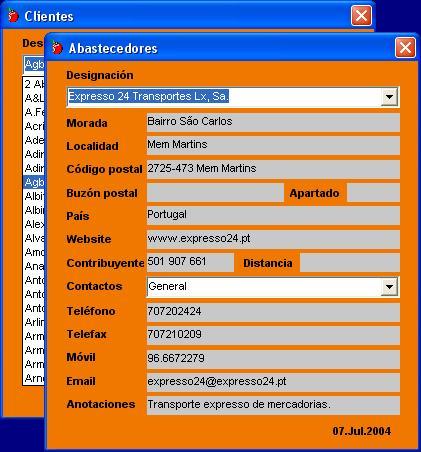The image size is (421, 452).
Task: Select the Alex row in Clientes list
Action: coord(34,224)
